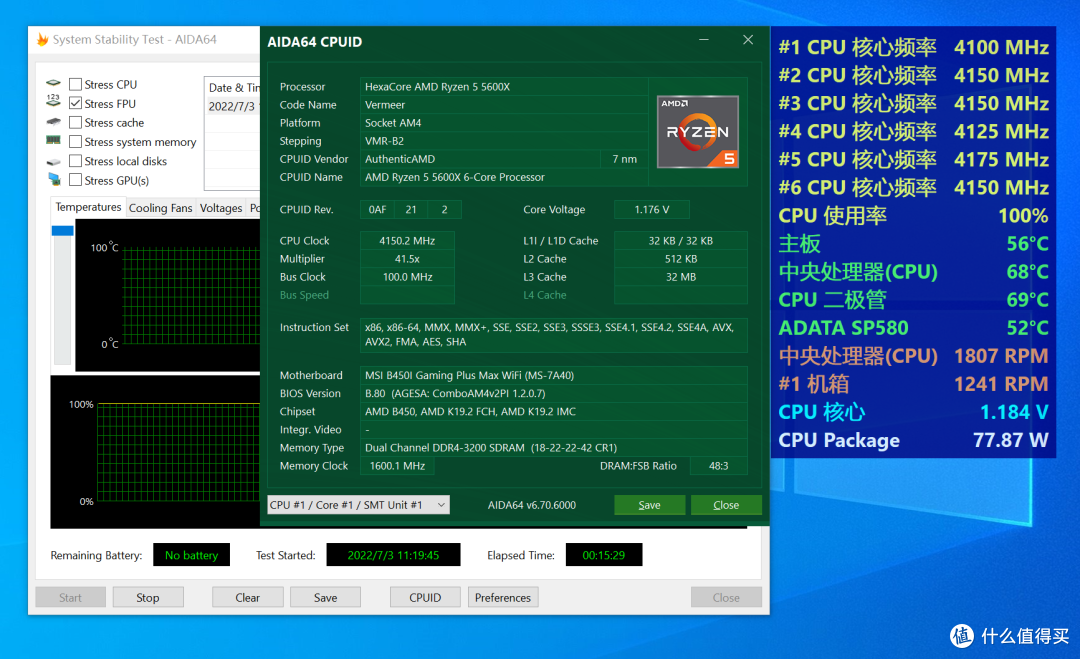Minimize the AIDA64 CPUID window
This screenshot has height=659, width=1080.
click(704, 40)
